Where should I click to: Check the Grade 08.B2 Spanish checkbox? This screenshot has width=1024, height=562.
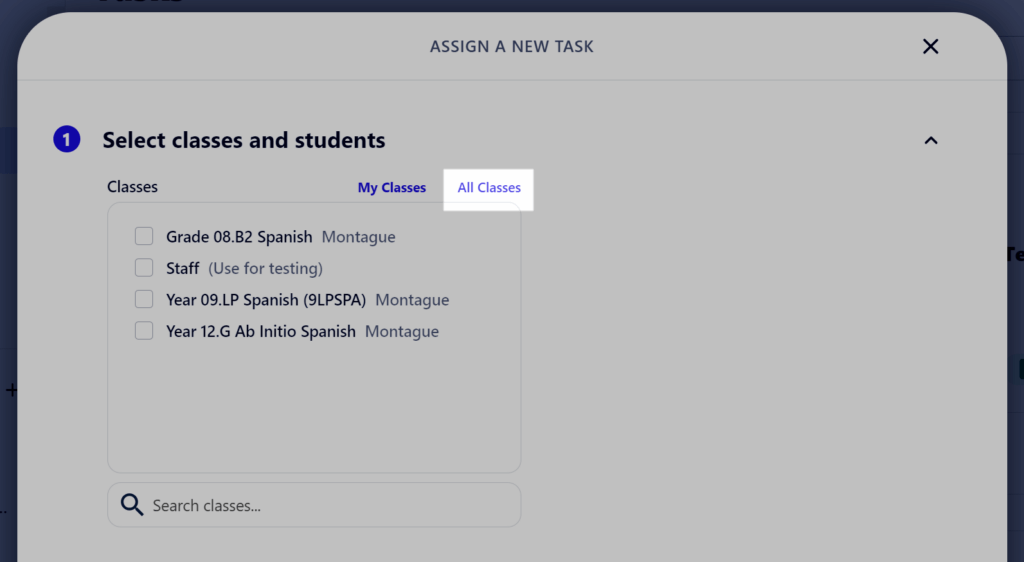pyautogui.click(x=144, y=236)
